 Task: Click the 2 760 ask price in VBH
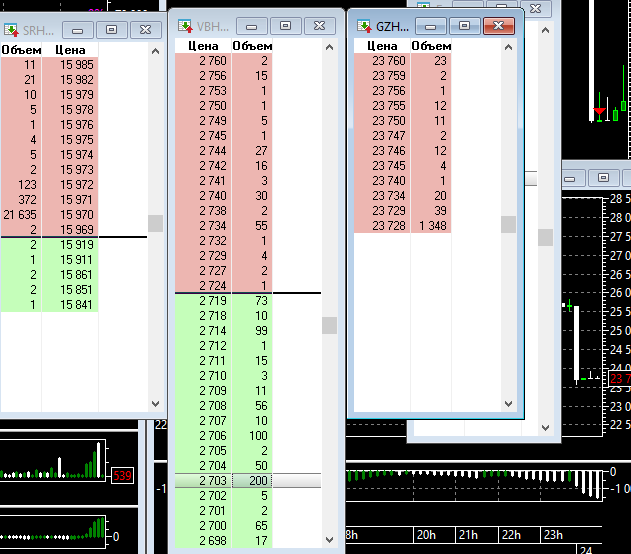click(203, 61)
